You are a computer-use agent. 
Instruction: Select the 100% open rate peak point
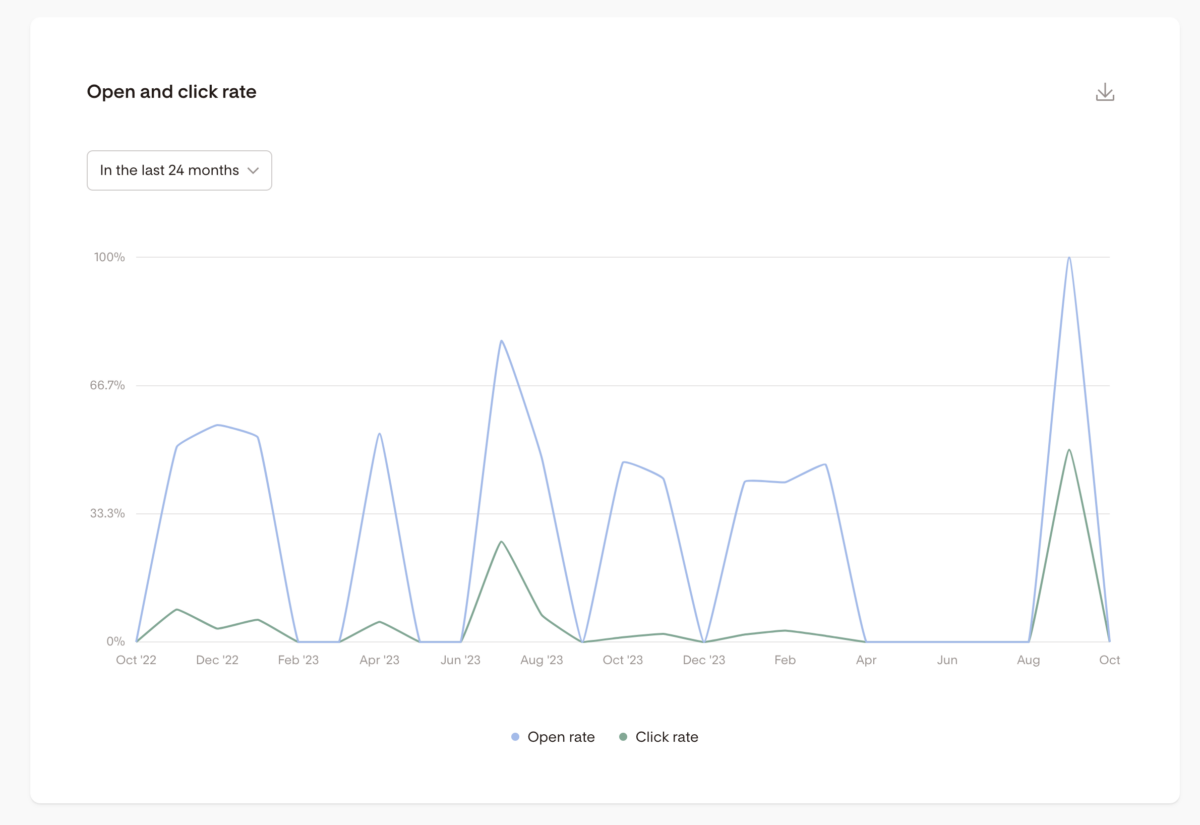1069,258
